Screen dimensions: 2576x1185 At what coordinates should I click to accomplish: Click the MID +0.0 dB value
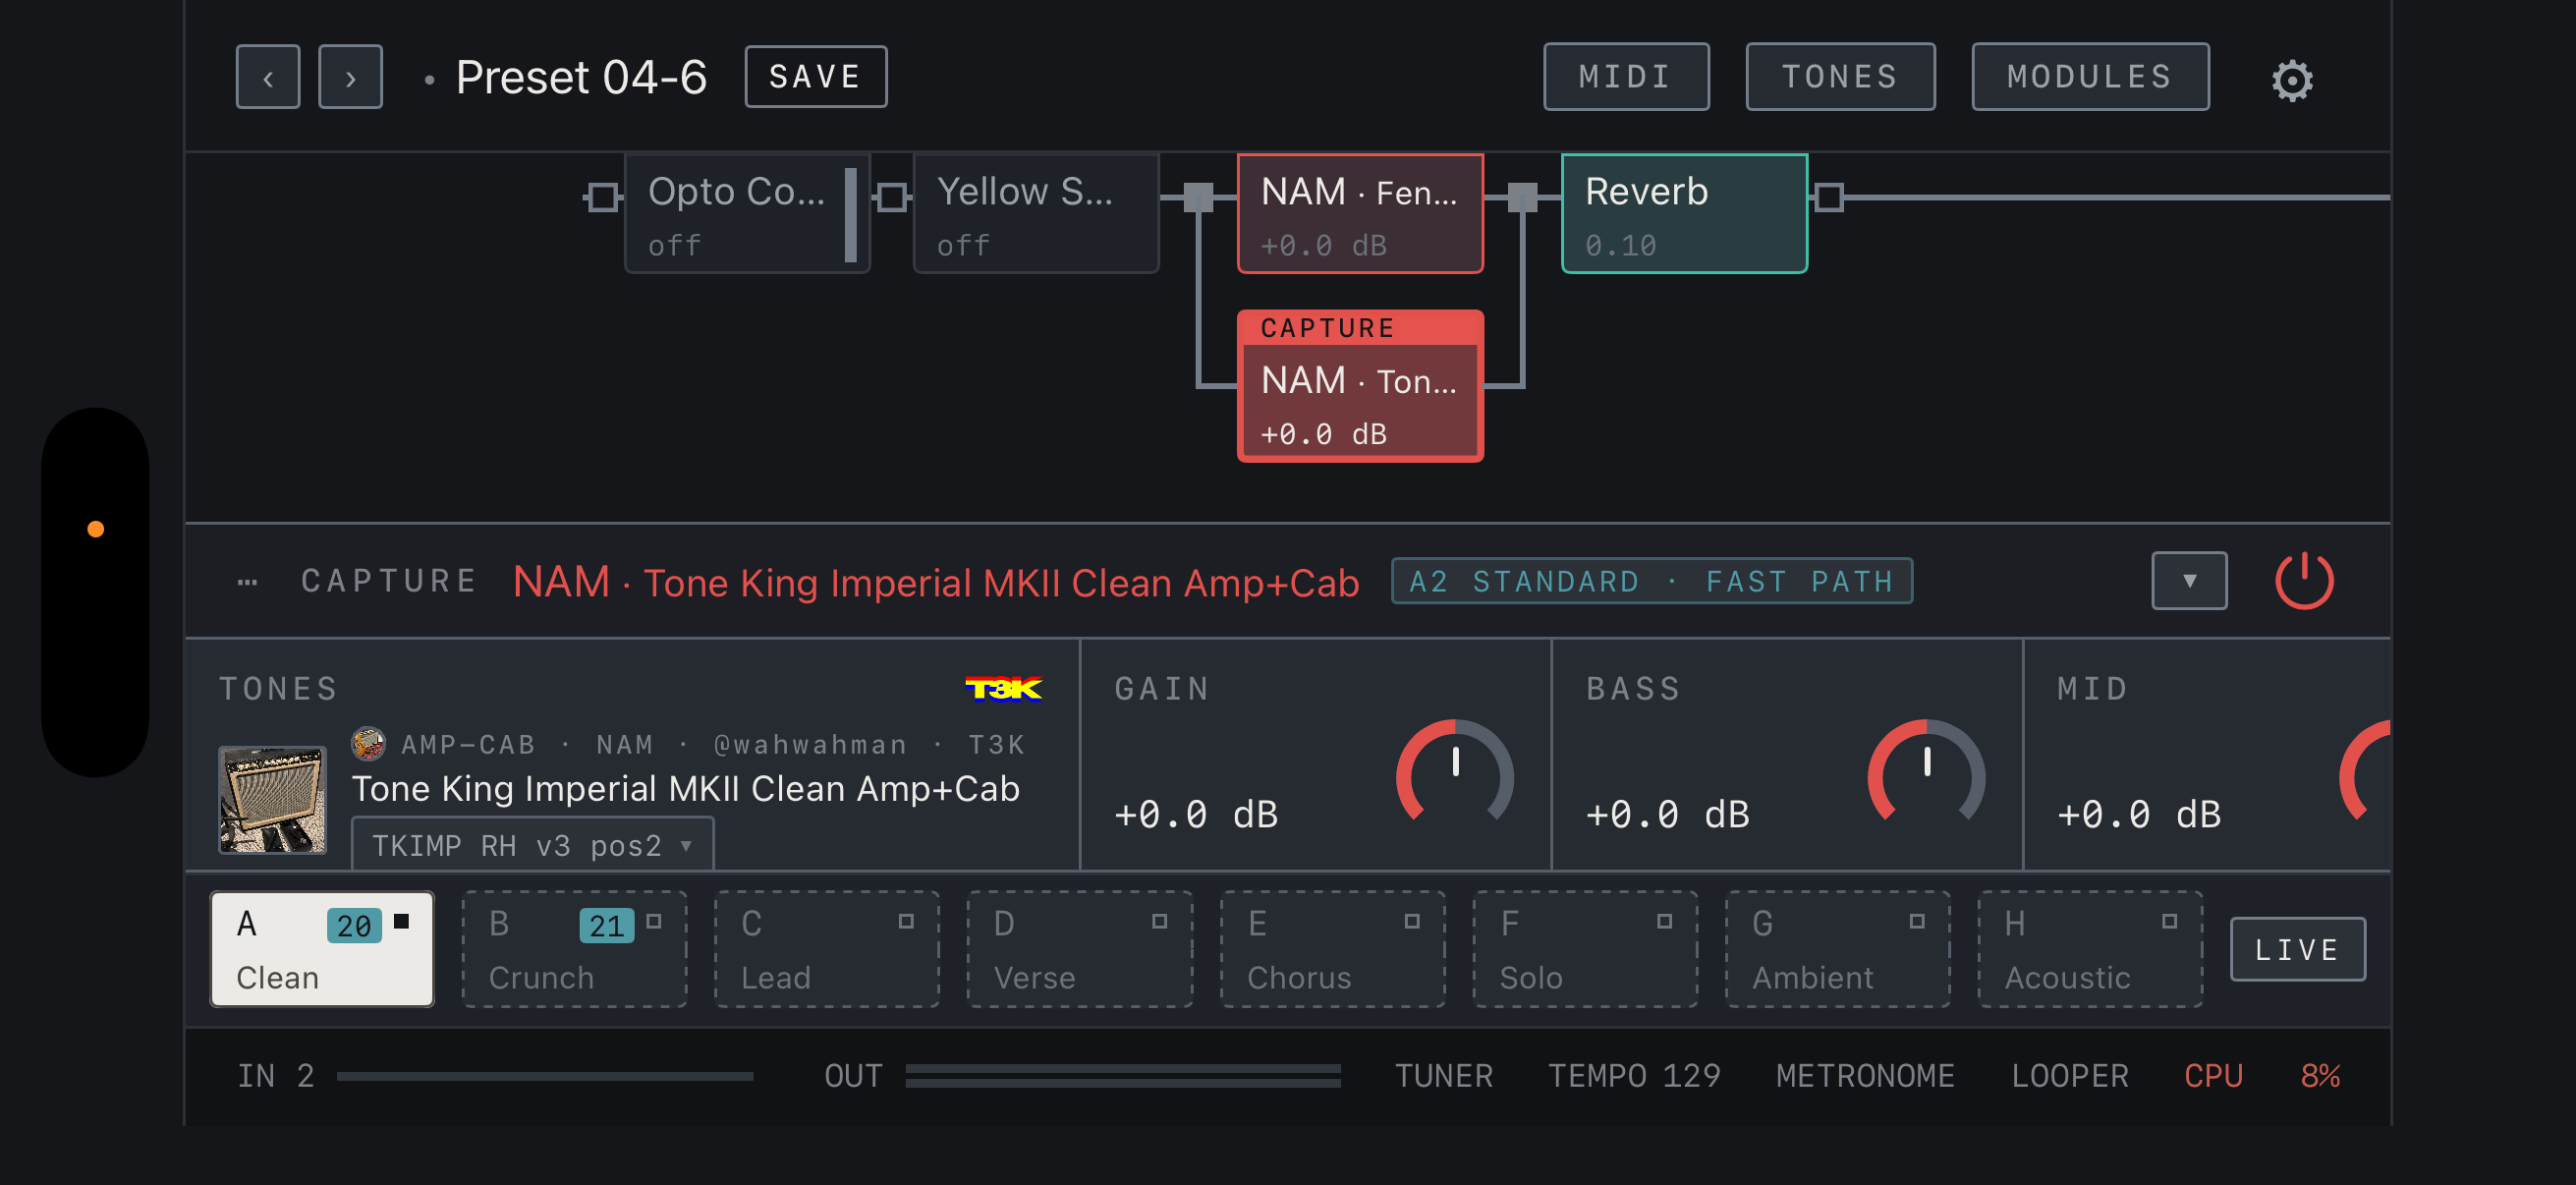(x=2138, y=815)
